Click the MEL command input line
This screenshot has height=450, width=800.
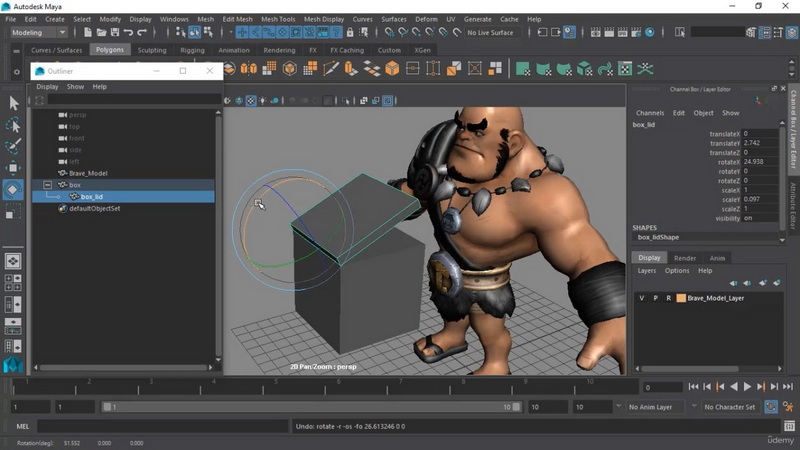(x=162, y=426)
